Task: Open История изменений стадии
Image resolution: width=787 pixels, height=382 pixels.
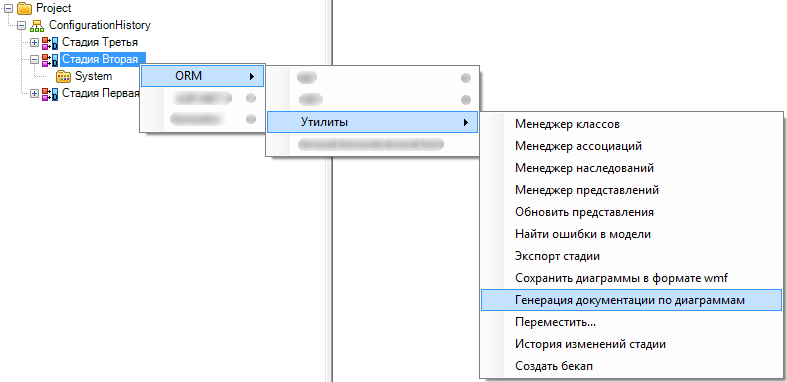Action: 631,344
